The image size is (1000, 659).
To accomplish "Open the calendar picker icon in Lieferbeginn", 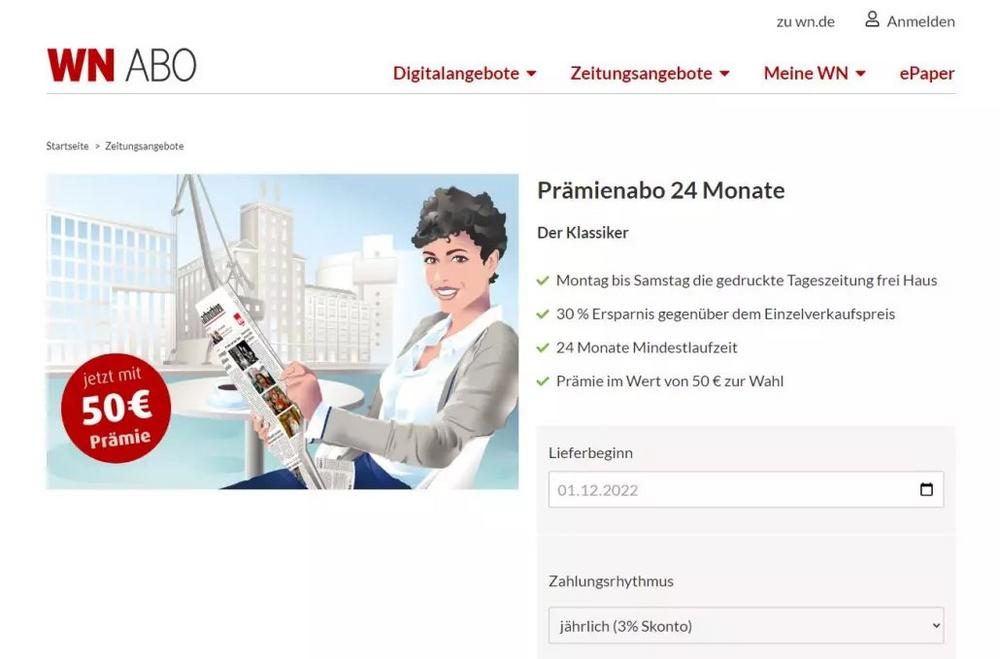I will (x=927, y=489).
